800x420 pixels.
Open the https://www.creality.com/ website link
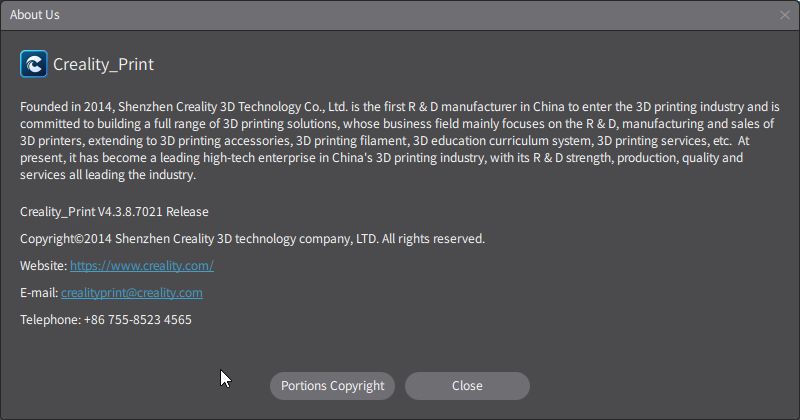pos(142,266)
